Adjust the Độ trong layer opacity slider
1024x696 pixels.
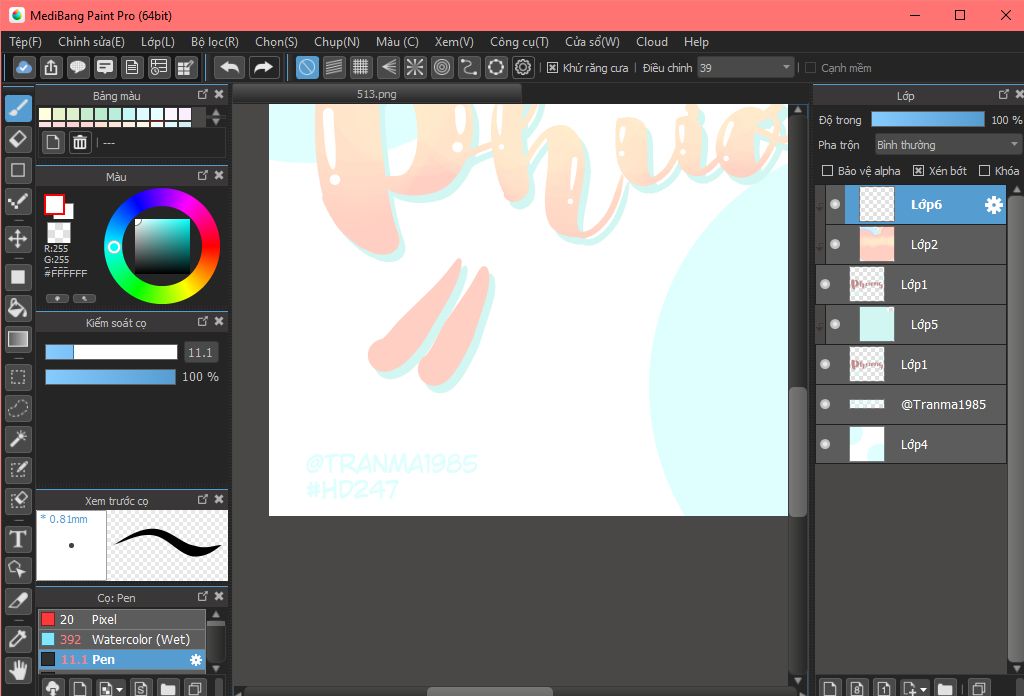click(927, 119)
